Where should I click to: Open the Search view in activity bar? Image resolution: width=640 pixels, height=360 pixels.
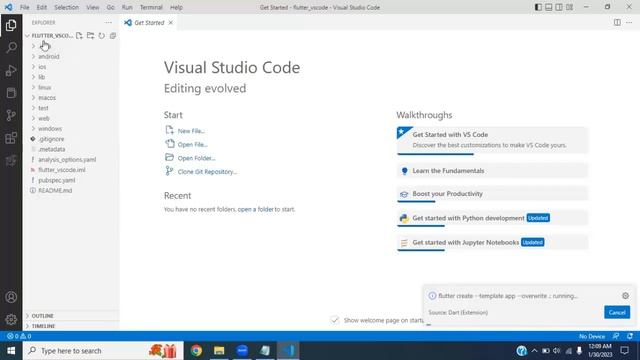[11, 48]
